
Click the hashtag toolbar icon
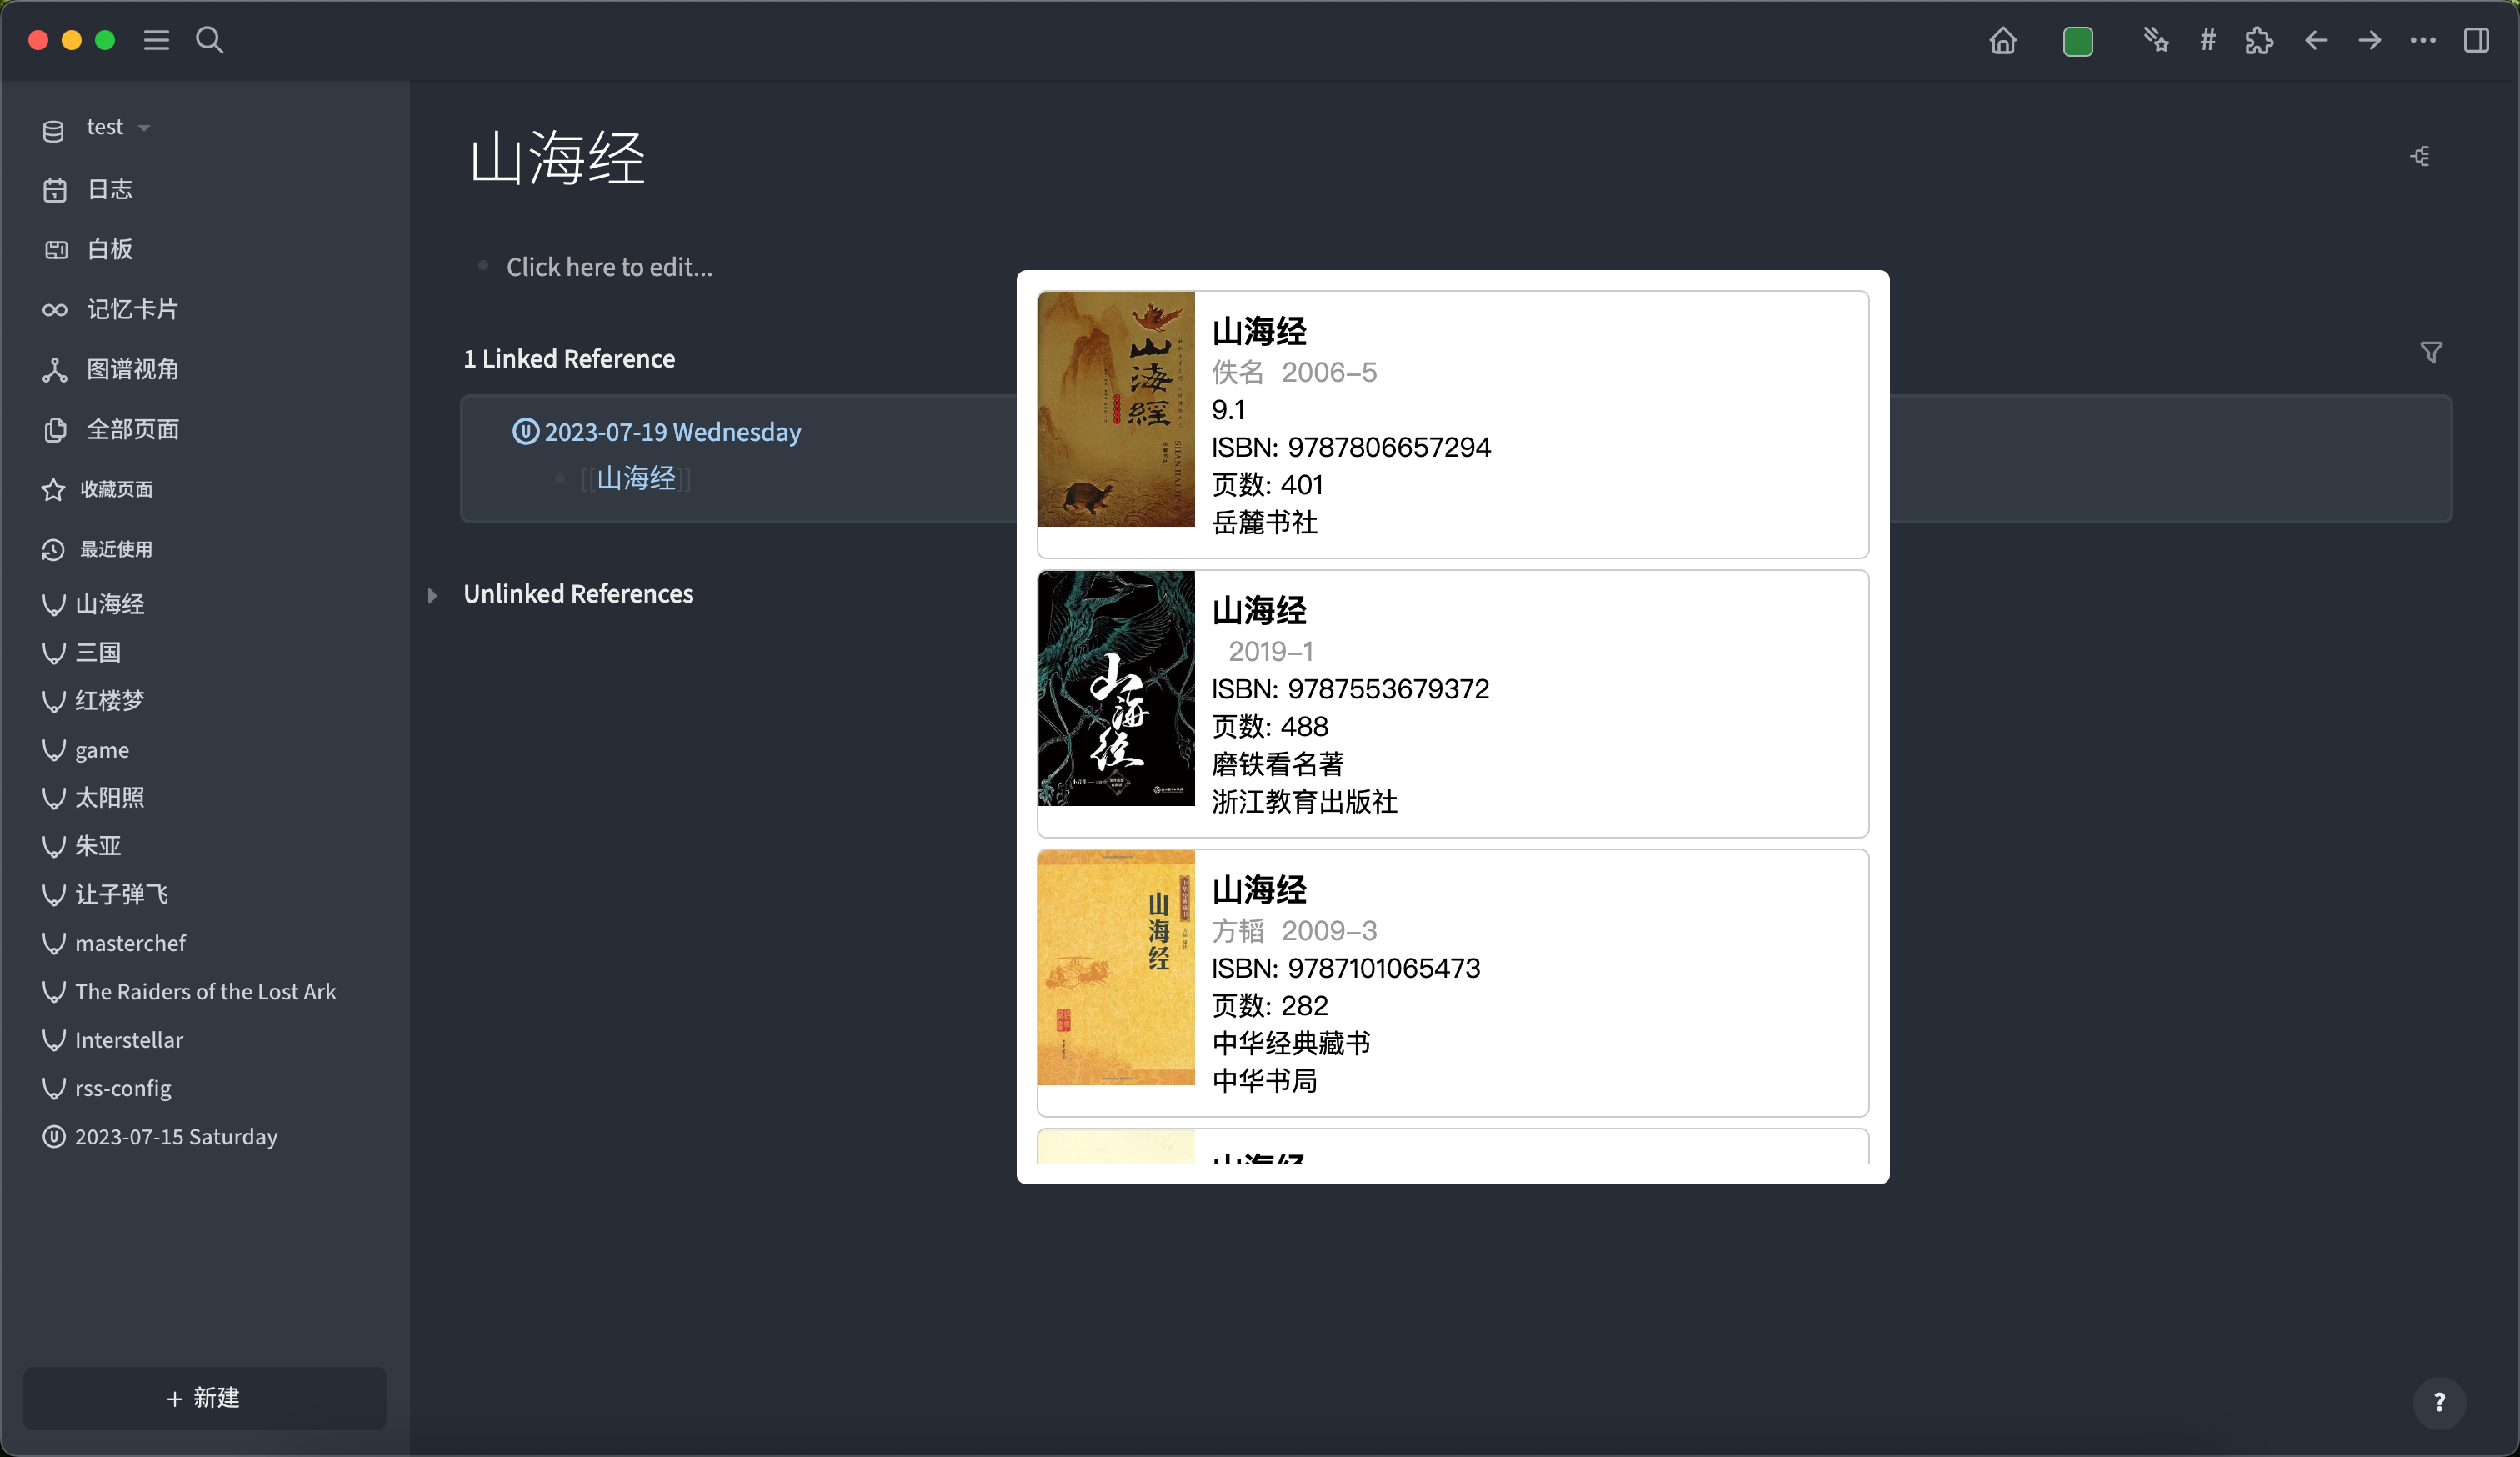2208,41
